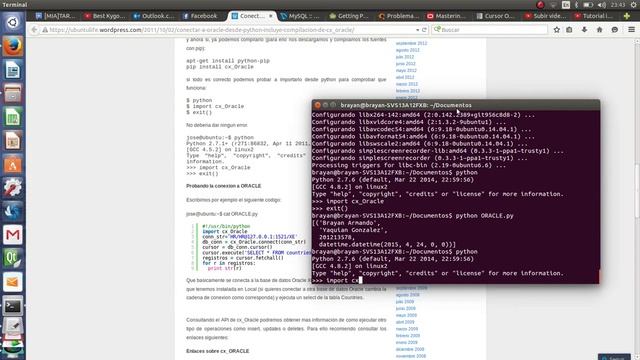The image size is (640, 360).
Task: Open the Firefox hamburger menu
Action: [x=631, y=30]
